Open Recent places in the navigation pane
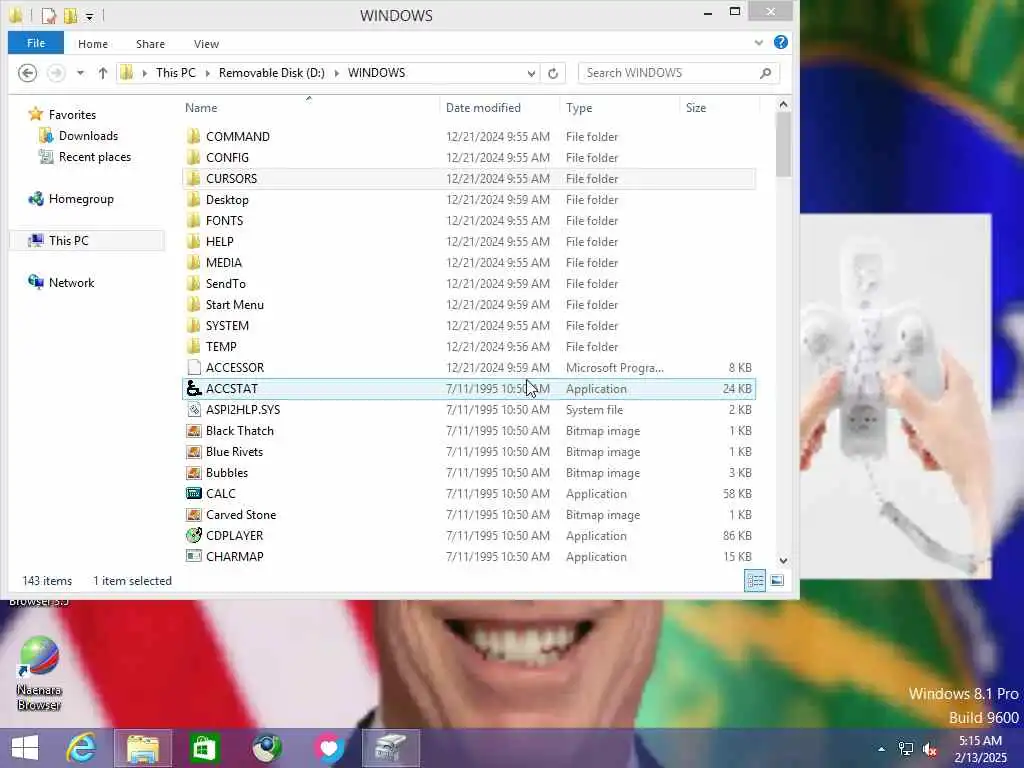1024x768 pixels. [x=85, y=157]
